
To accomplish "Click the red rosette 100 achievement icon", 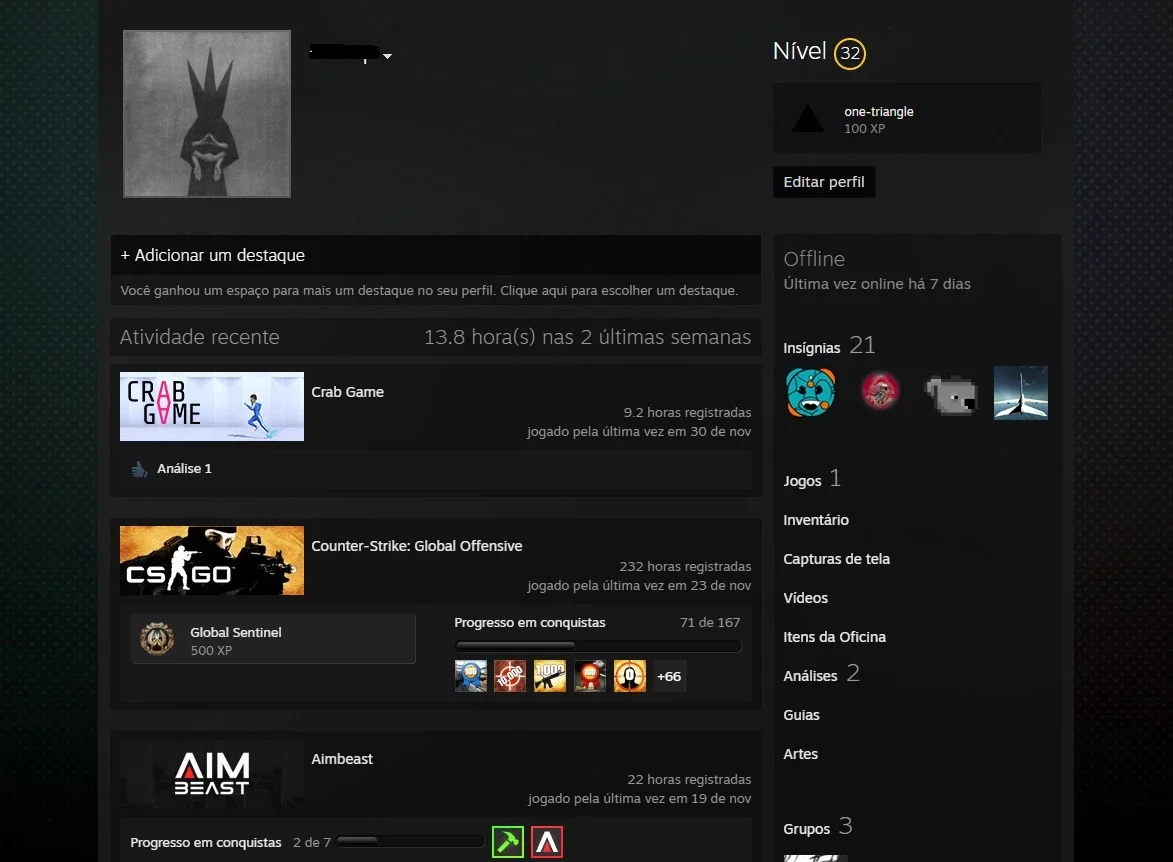I will [589, 676].
